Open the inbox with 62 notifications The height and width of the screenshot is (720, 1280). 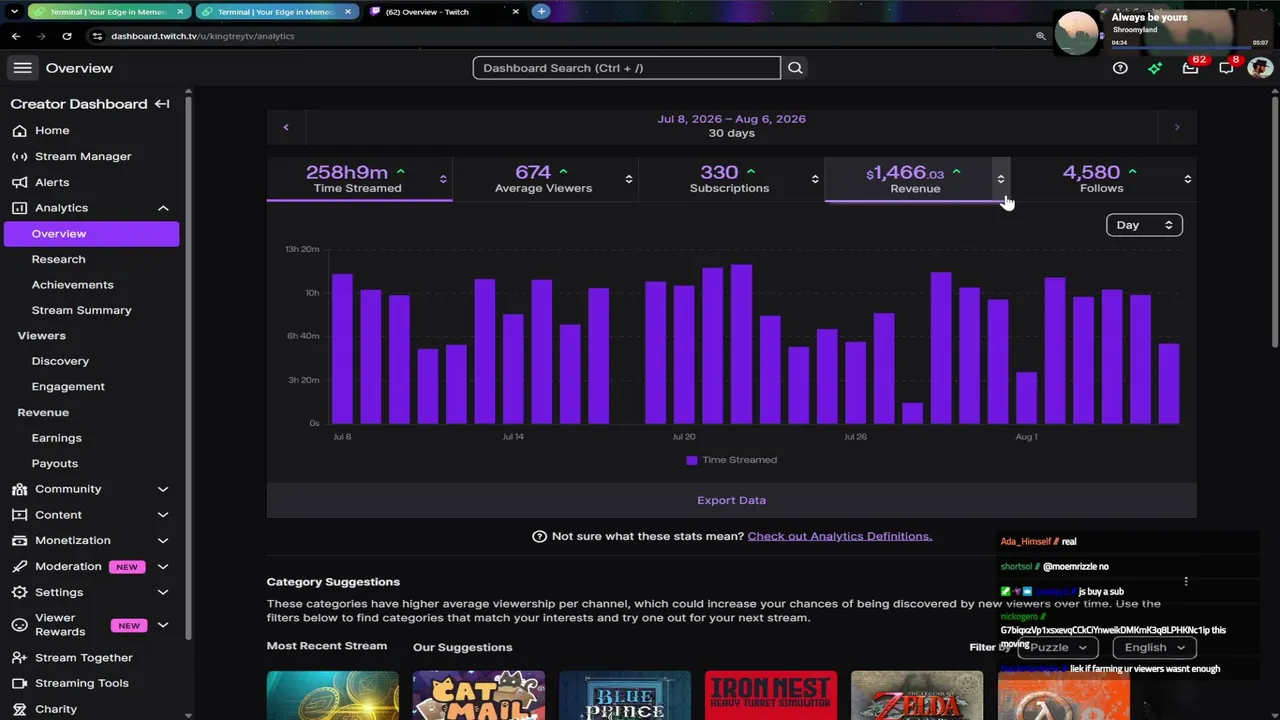tap(1190, 68)
